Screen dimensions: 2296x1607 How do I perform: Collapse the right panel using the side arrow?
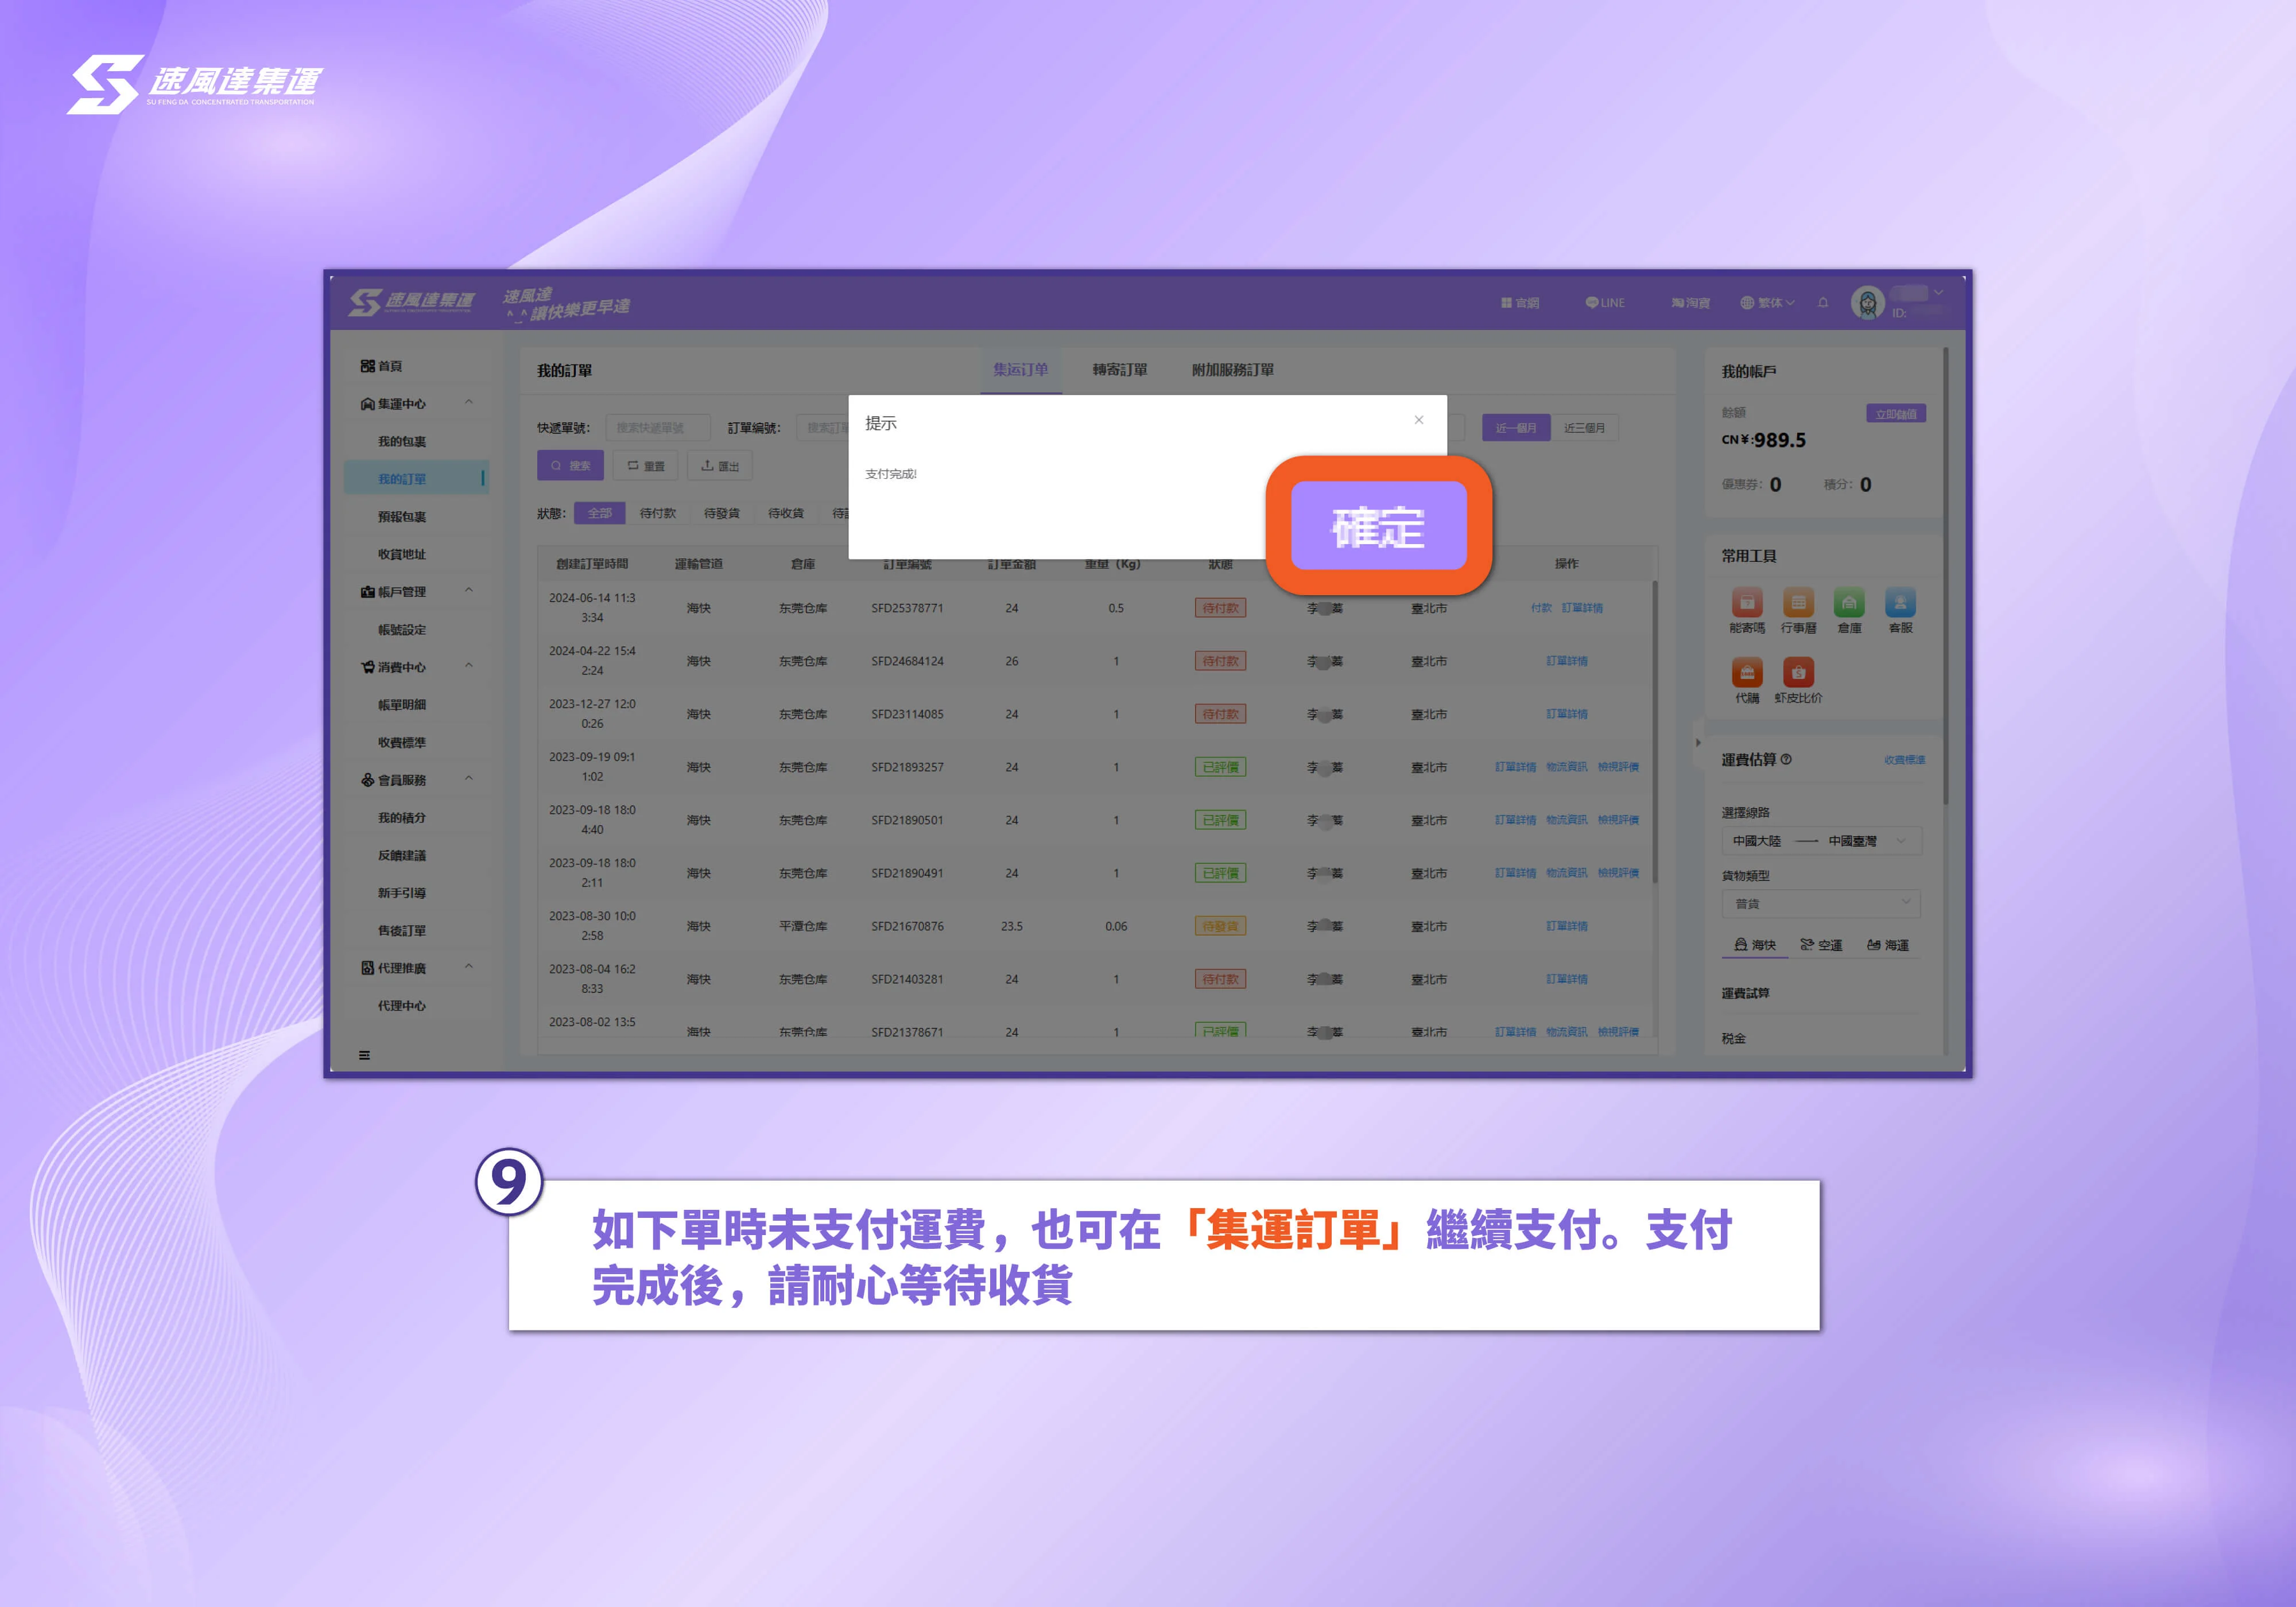pos(1698,742)
